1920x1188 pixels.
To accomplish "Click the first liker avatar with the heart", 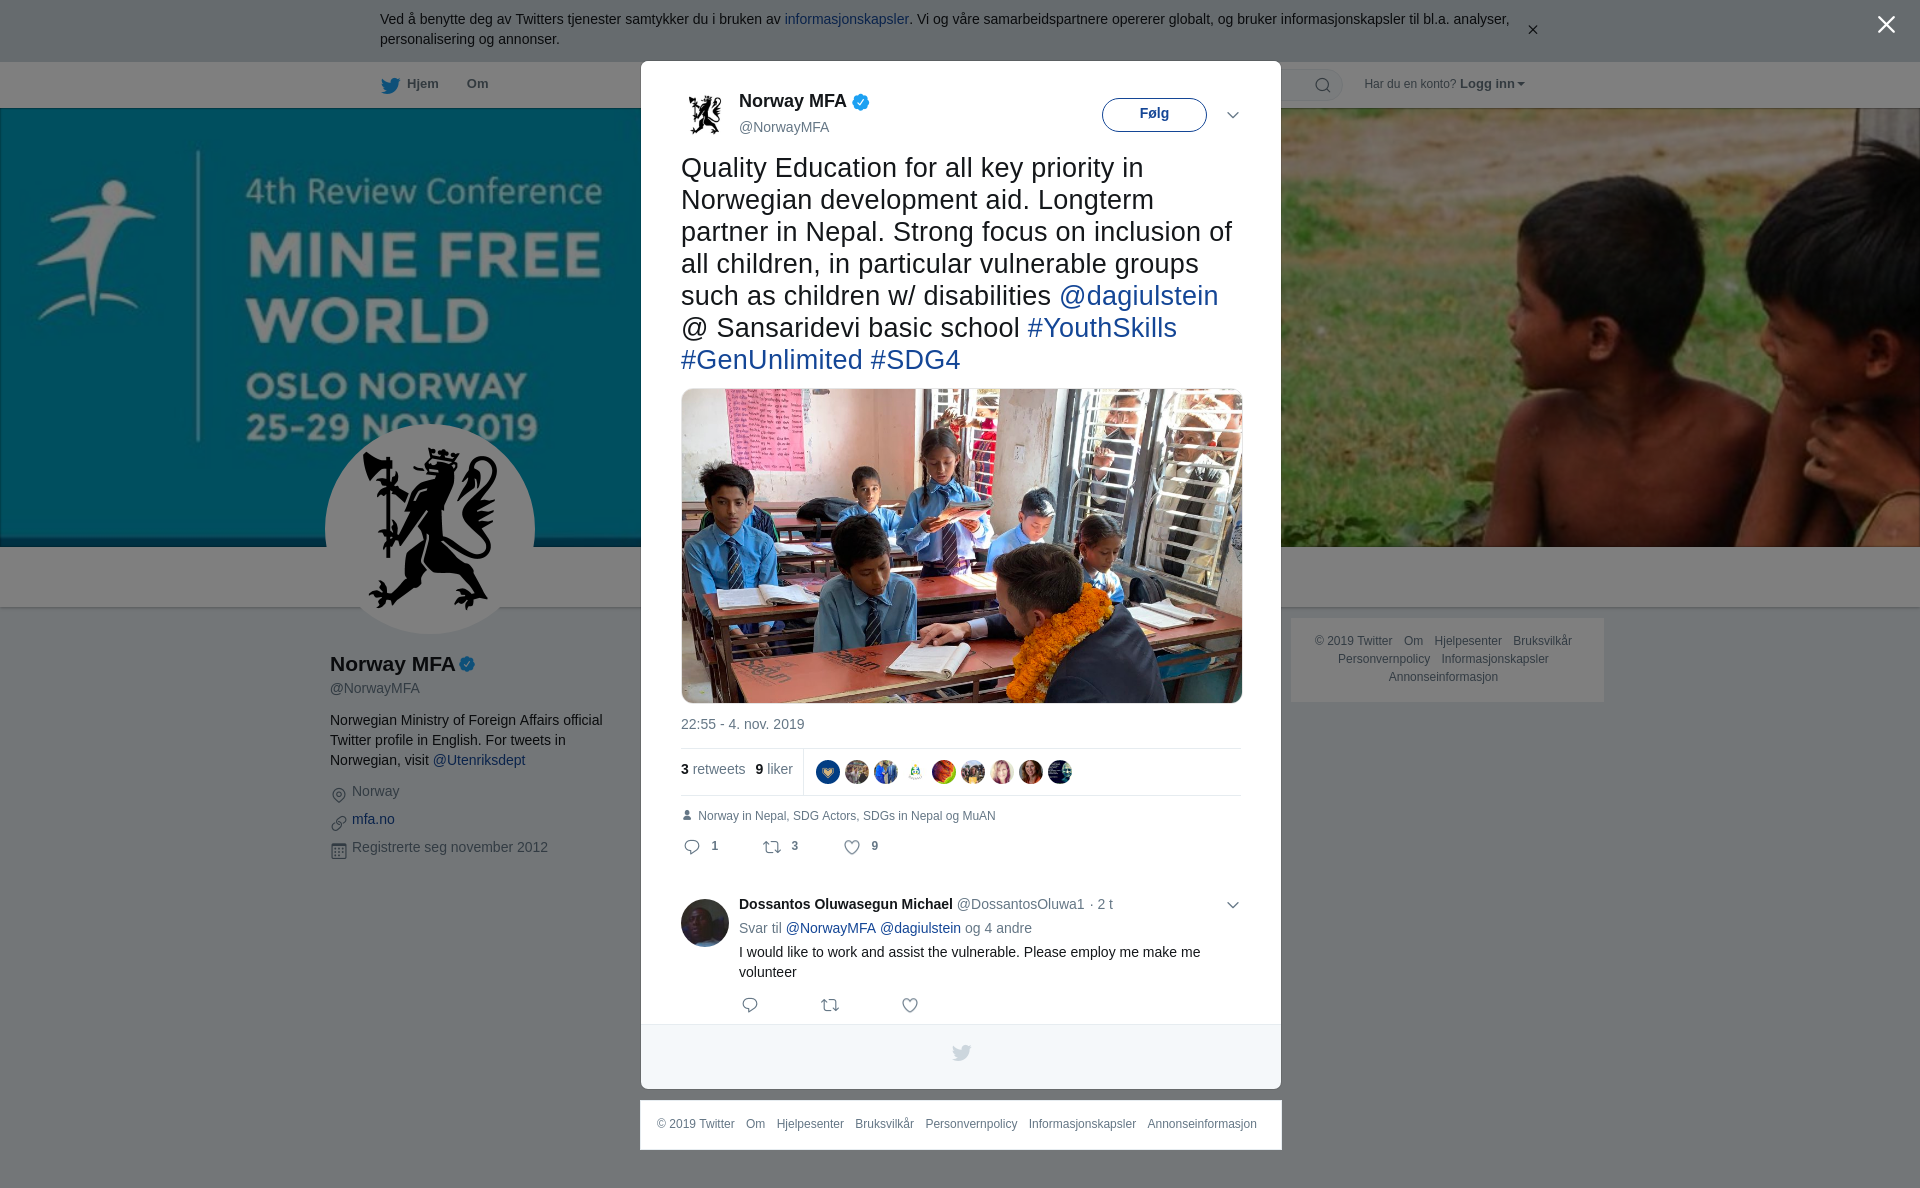I will point(828,772).
